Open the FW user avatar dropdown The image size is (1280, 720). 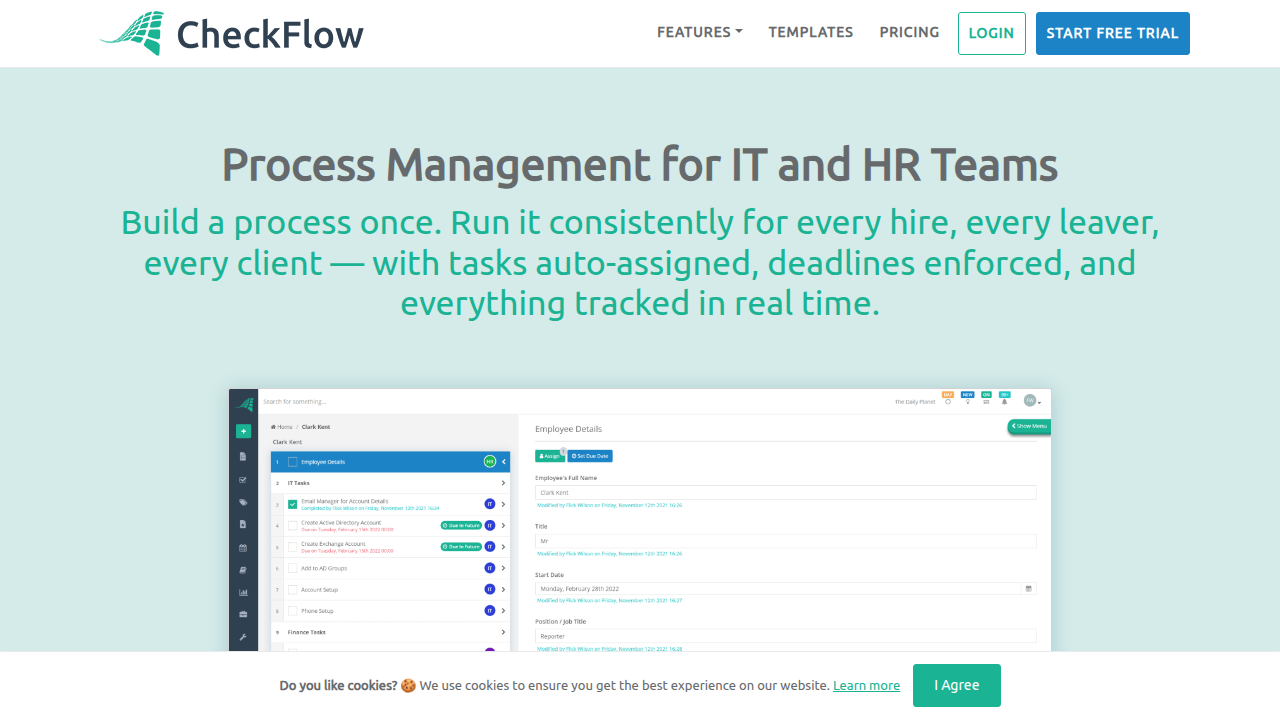tap(1032, 400)
